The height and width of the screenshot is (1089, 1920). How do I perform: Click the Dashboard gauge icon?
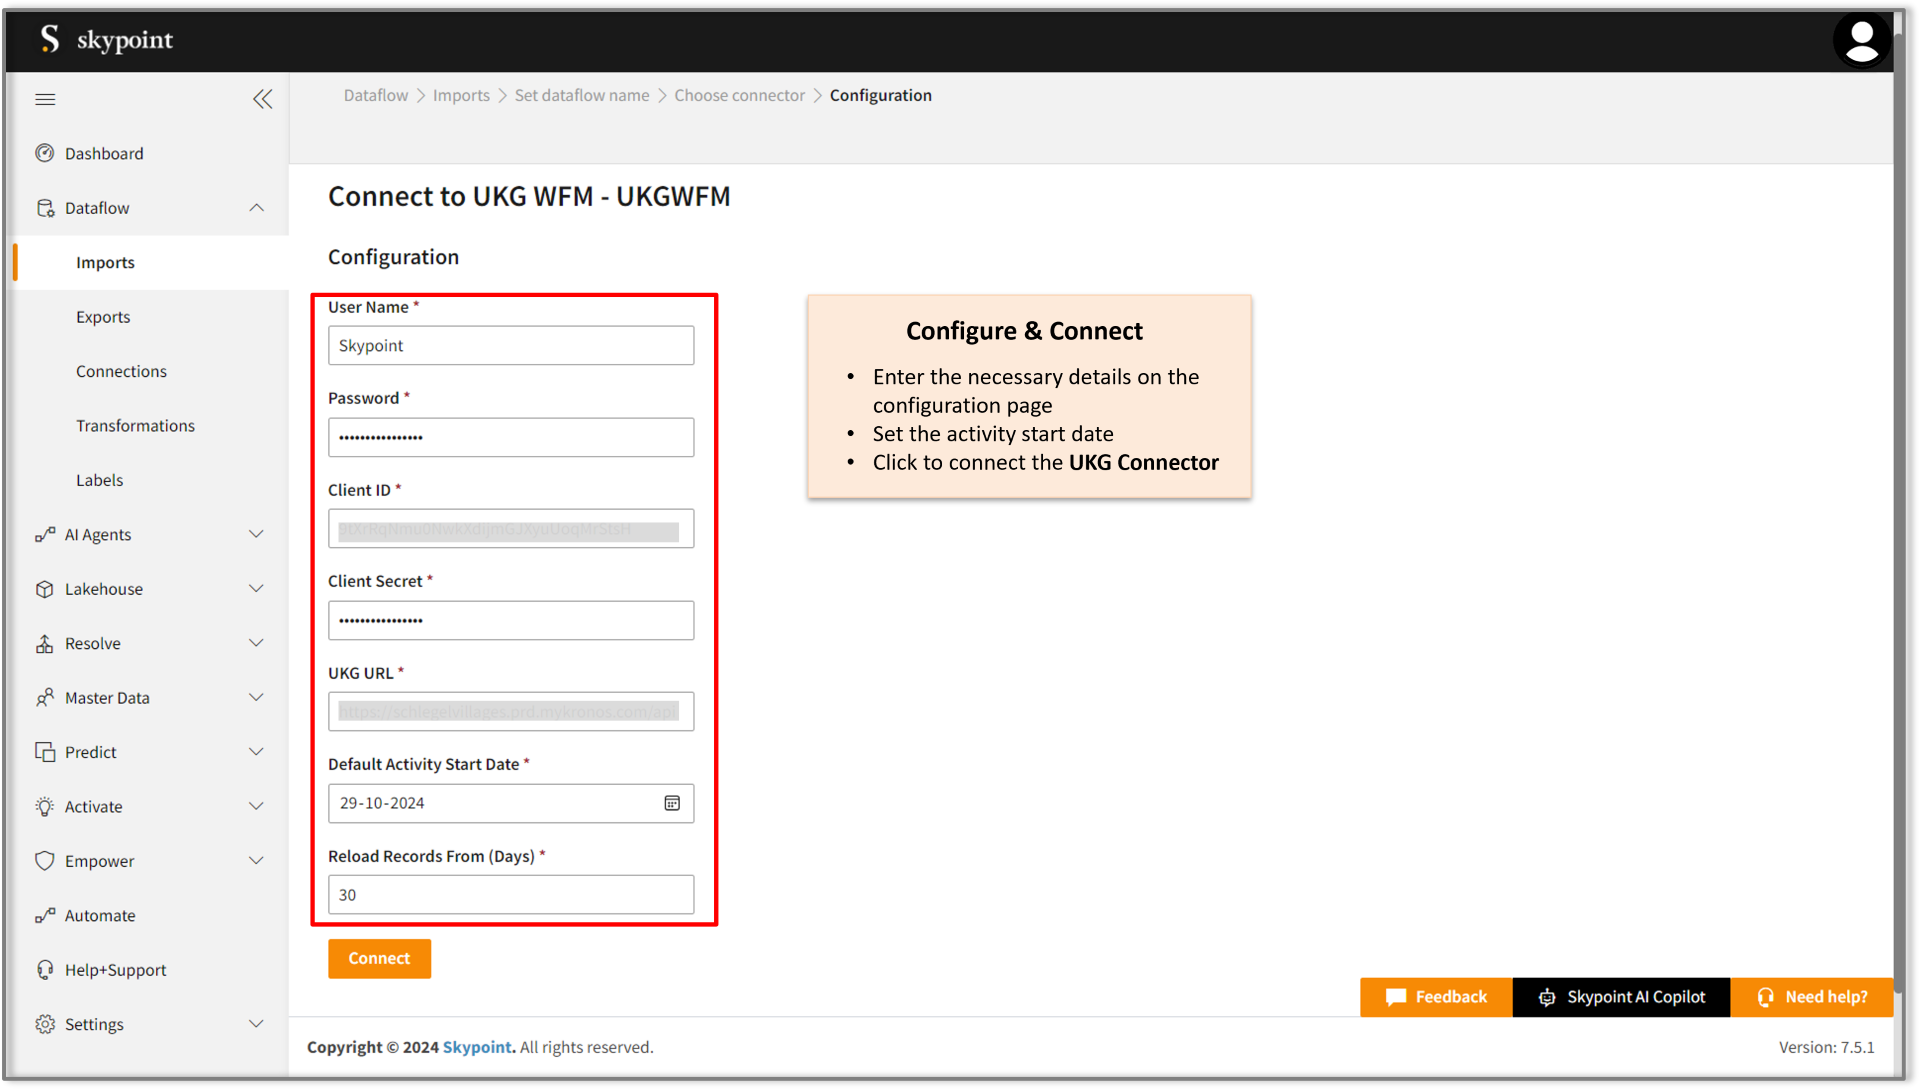45,153
